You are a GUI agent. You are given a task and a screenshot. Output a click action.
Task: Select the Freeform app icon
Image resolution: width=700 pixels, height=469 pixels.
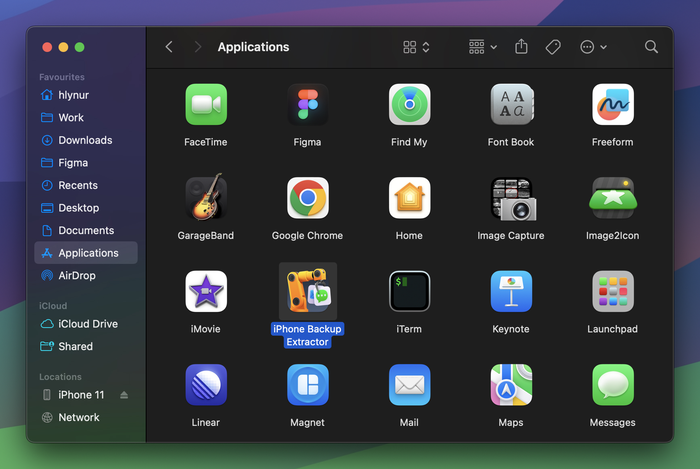[x=613, y=104]
